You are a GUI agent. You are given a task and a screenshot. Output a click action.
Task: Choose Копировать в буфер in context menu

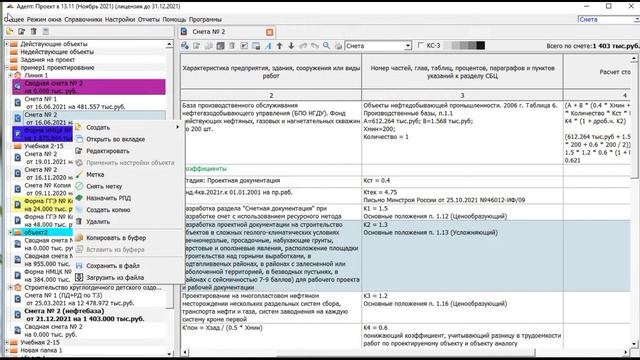(x=128, y=238)
